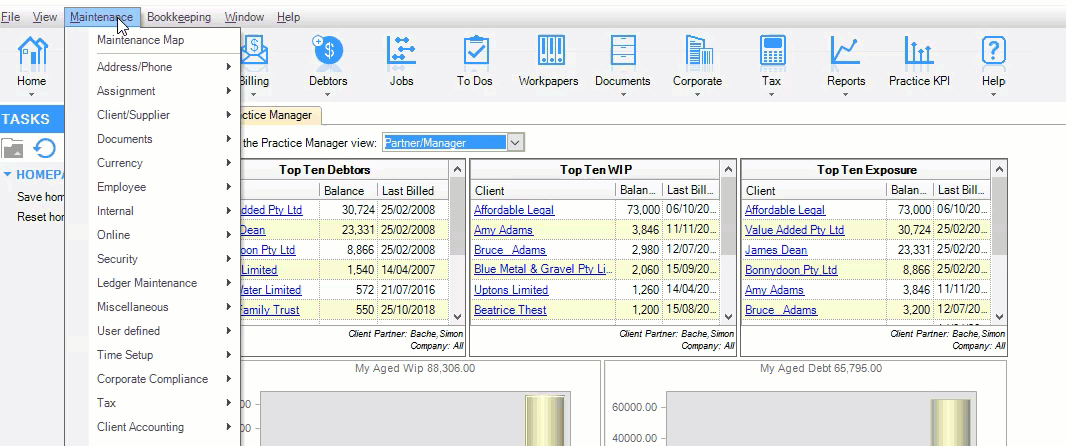Open the Jobs toolbar icon
The width and height of the screenshot is (1066, 446).
coord(401,51)
